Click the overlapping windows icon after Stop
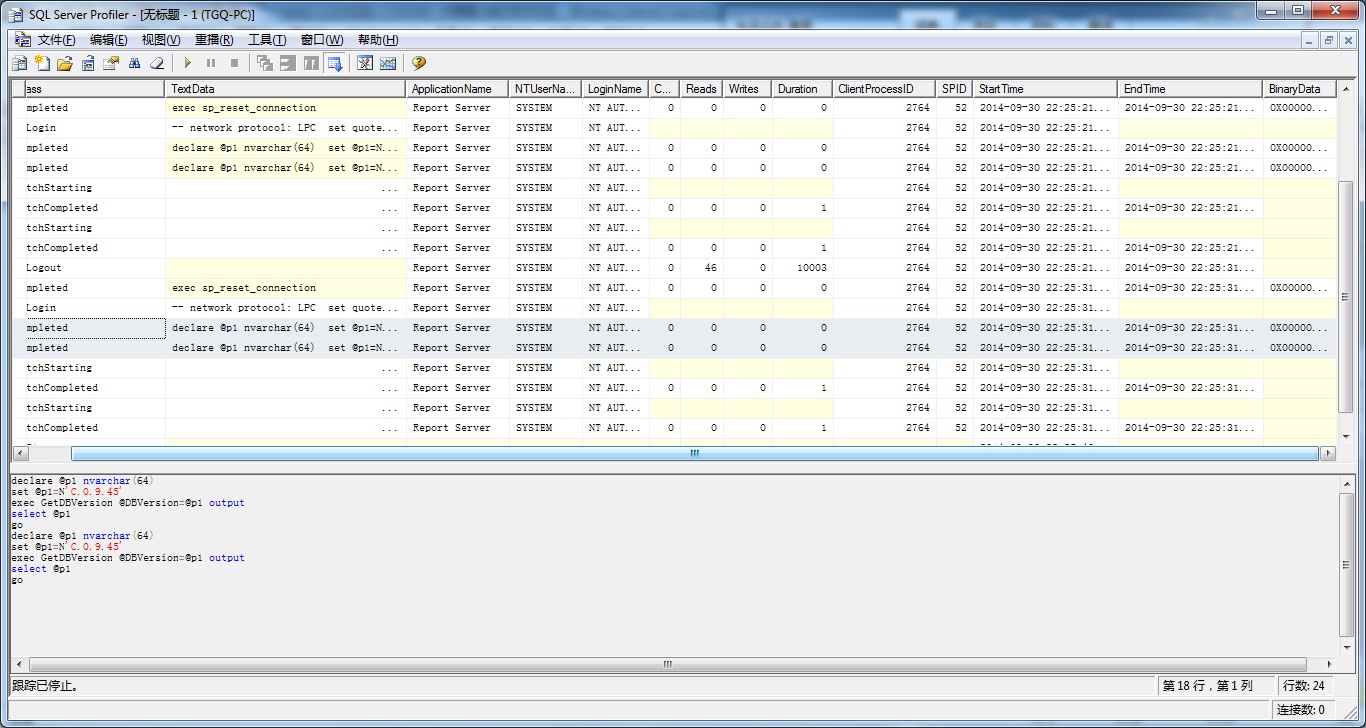Image resolution: width=1366 pixels, height=728 pixels. (265, 63)
